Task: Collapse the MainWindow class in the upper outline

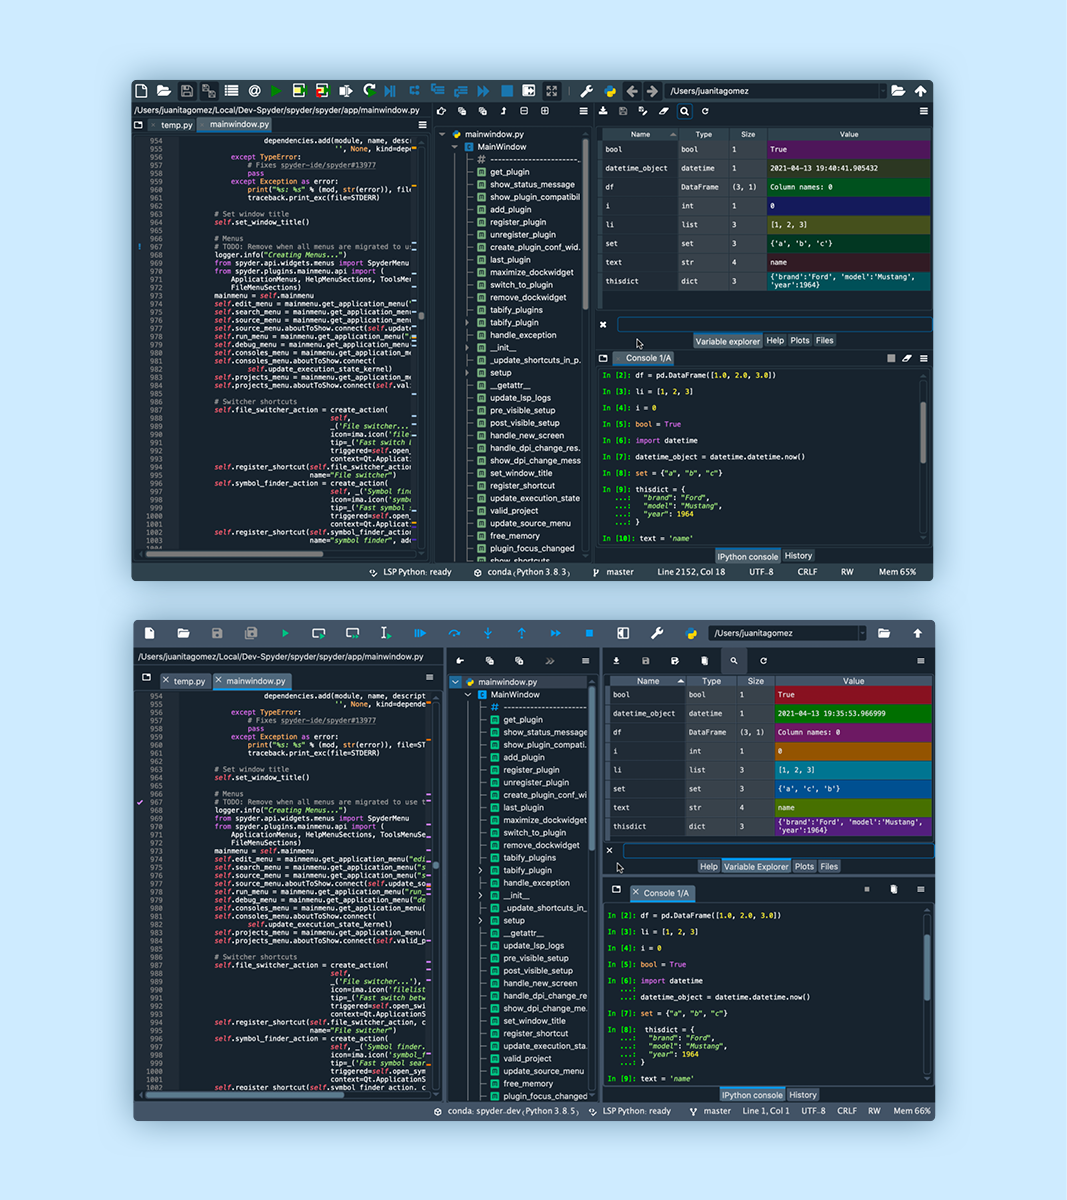Action: point(455,147)
